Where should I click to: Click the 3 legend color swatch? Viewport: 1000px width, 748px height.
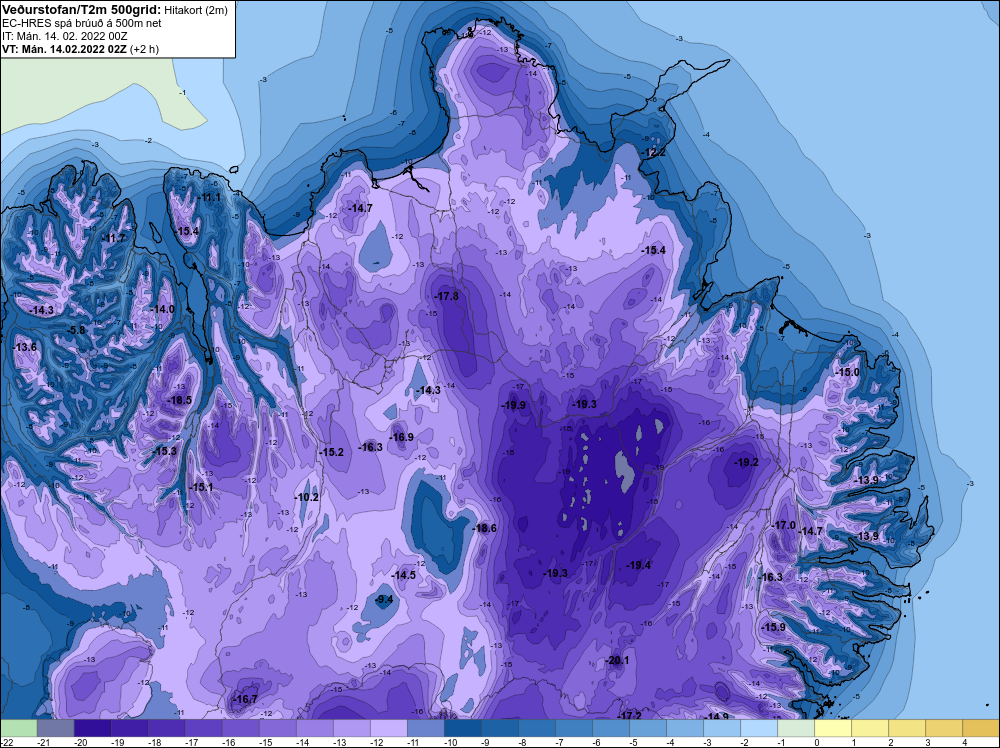click(x=943, y=728)
